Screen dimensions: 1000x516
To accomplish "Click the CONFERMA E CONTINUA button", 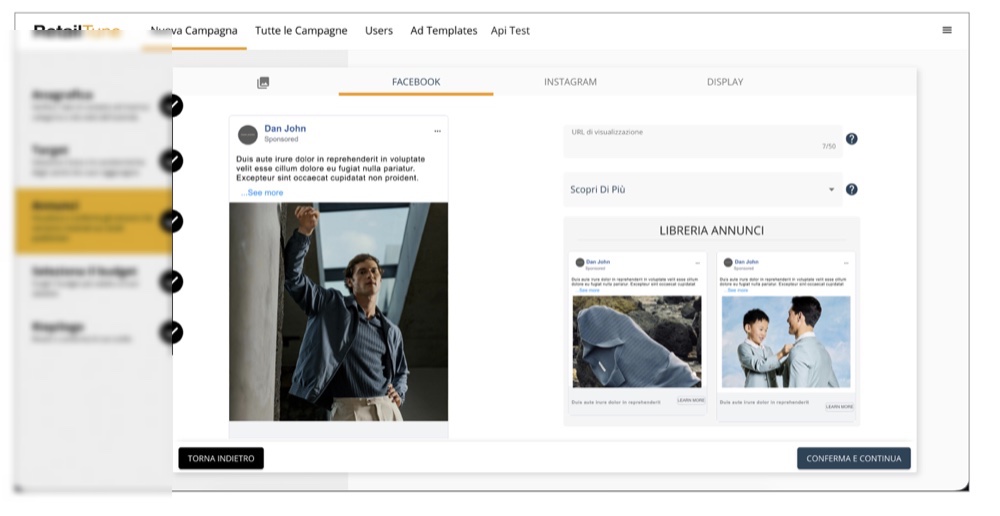I will [x=854, y=458].
